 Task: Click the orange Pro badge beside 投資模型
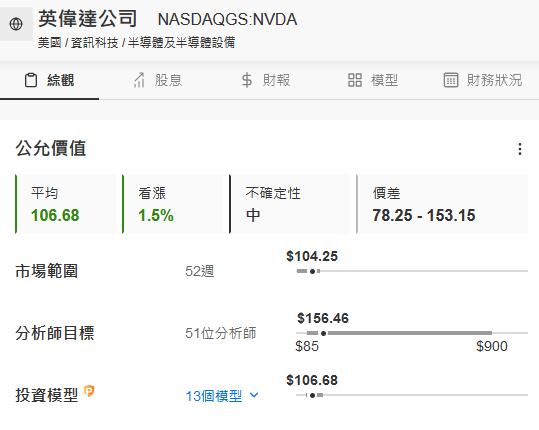coord(89,391)
